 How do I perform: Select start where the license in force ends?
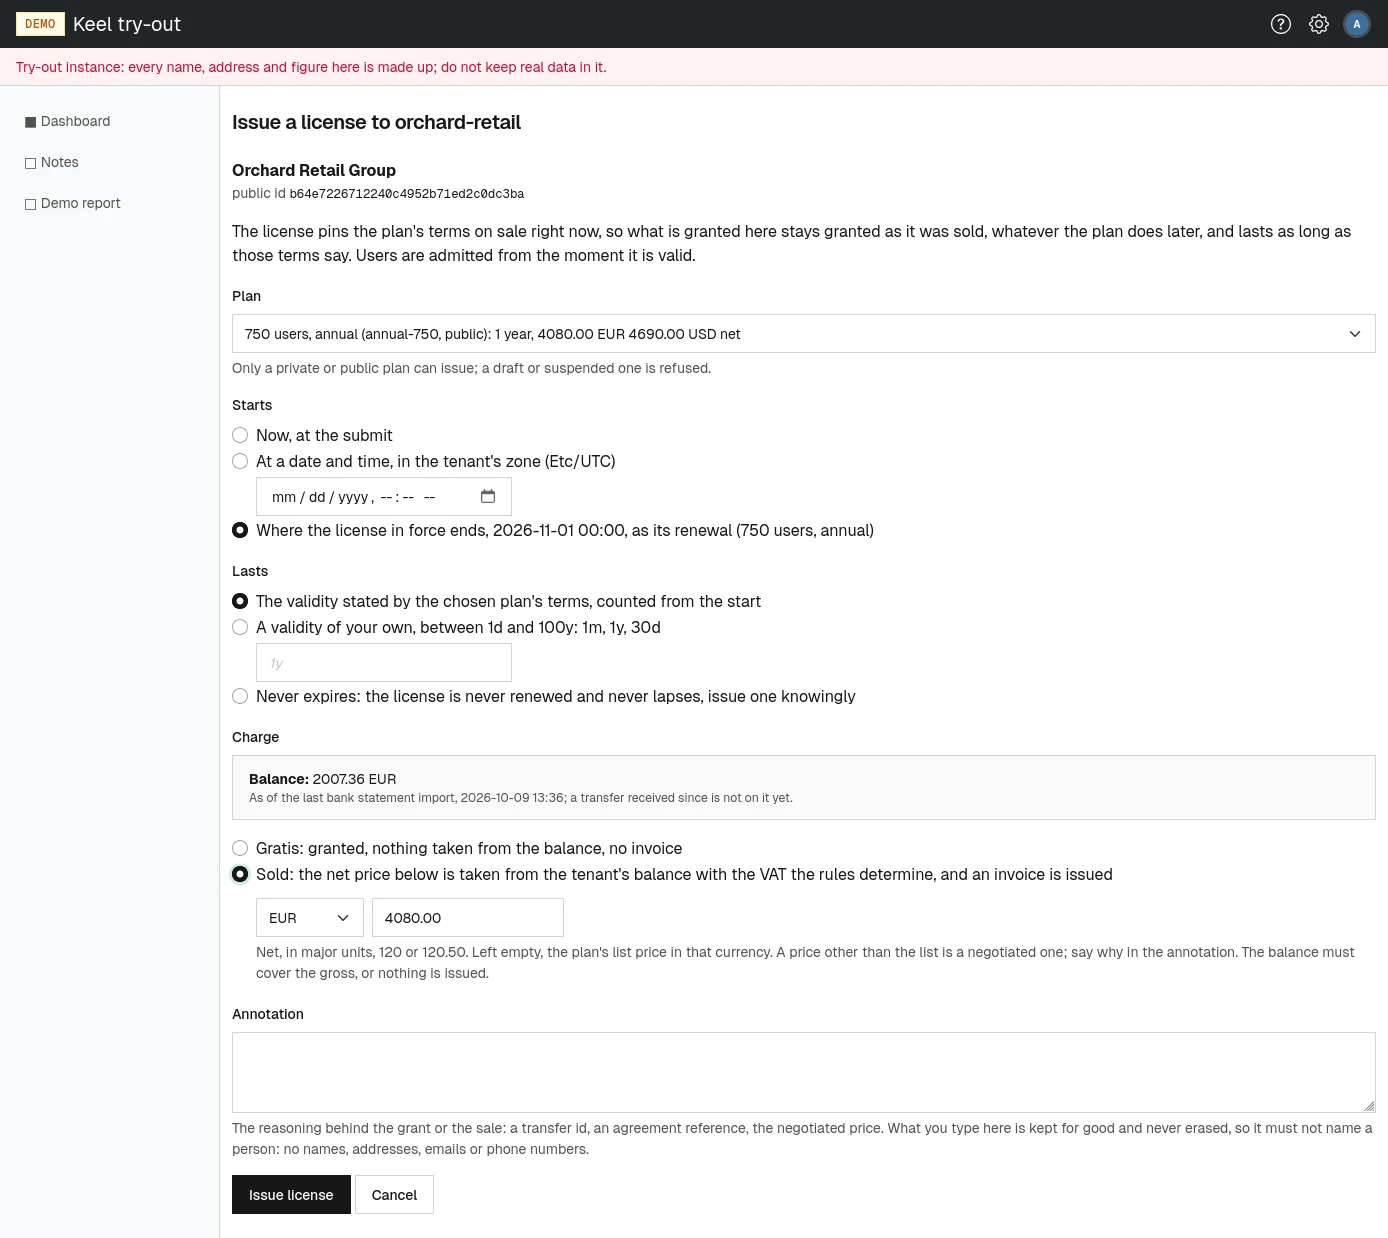coord(240,530)
